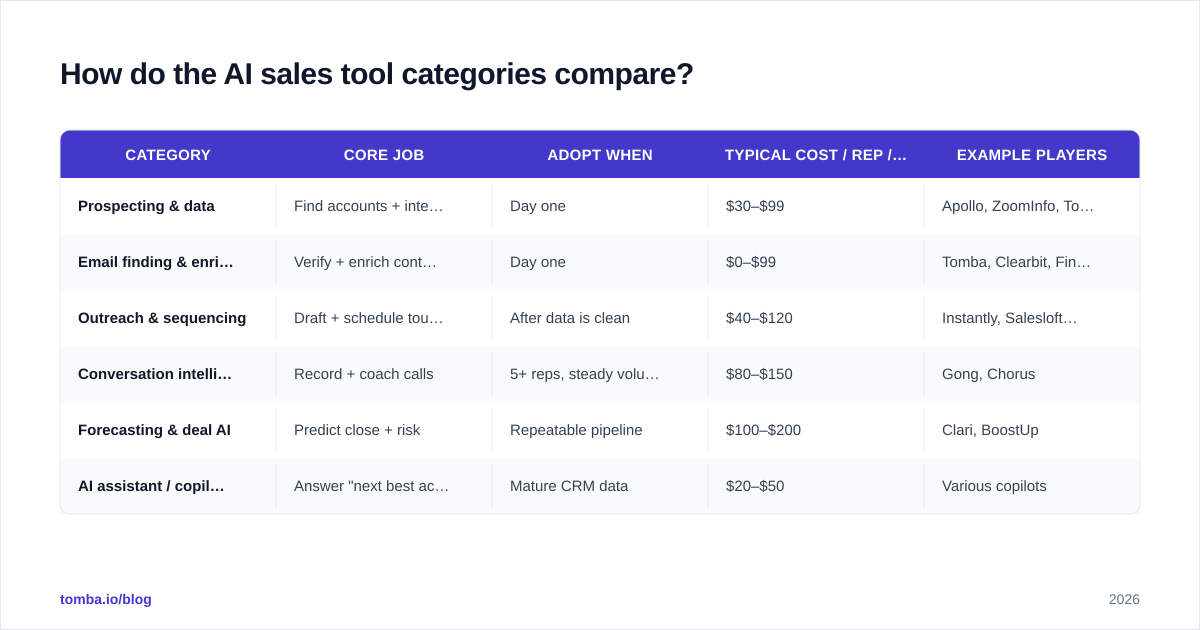Select the 'AI assistant / copil…' cell

coord(168,486)
